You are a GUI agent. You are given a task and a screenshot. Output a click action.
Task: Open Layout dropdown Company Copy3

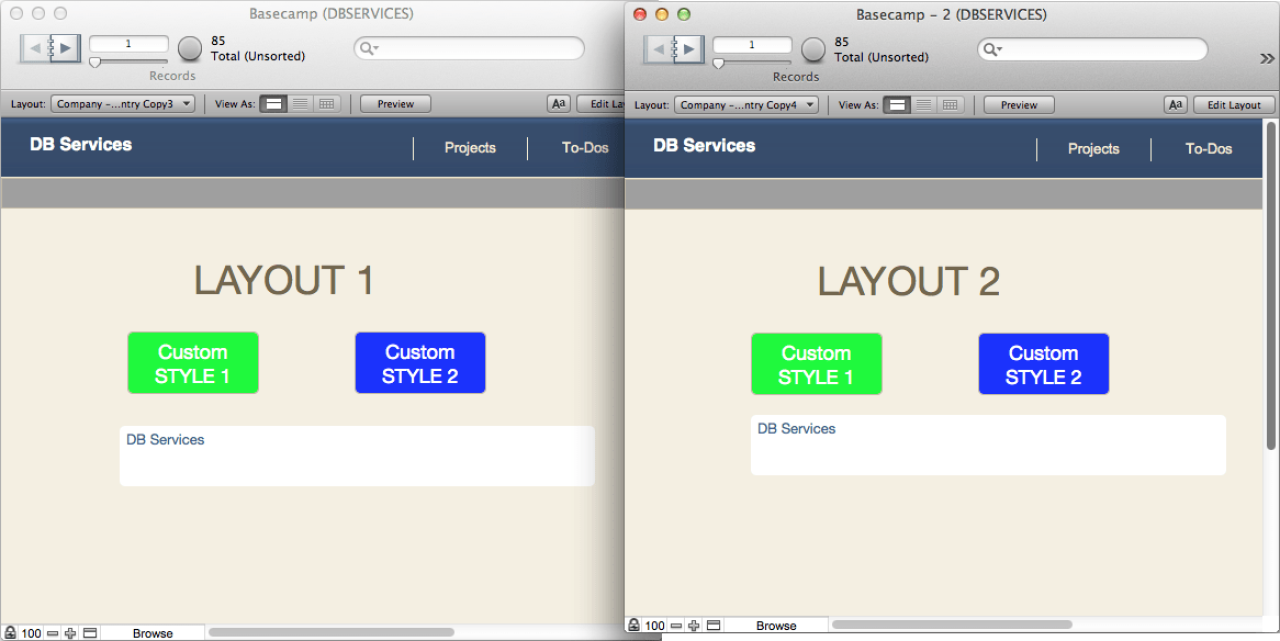tap(123, 104)
